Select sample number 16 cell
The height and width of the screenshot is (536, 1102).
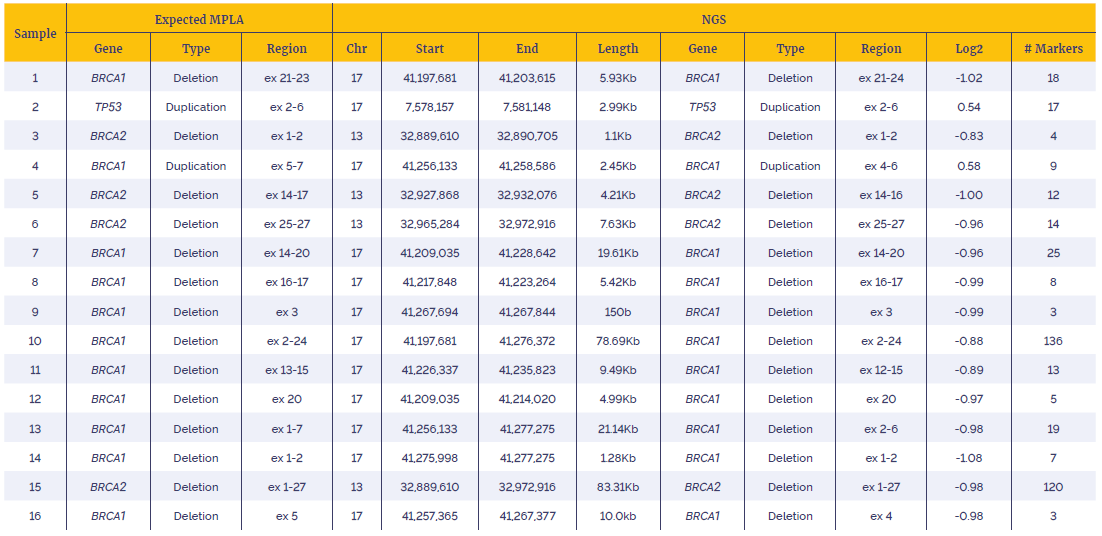(x=35, y=516)
